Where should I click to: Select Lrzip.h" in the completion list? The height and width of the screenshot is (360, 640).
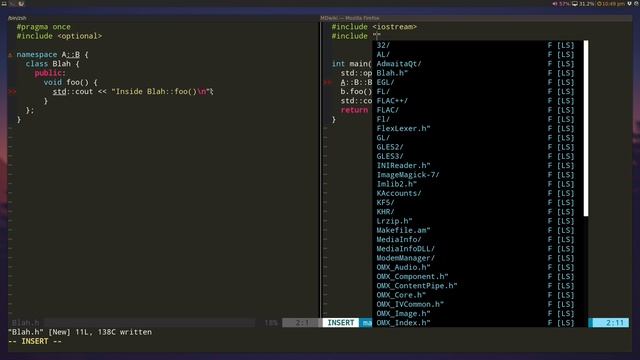pos(478,221)
